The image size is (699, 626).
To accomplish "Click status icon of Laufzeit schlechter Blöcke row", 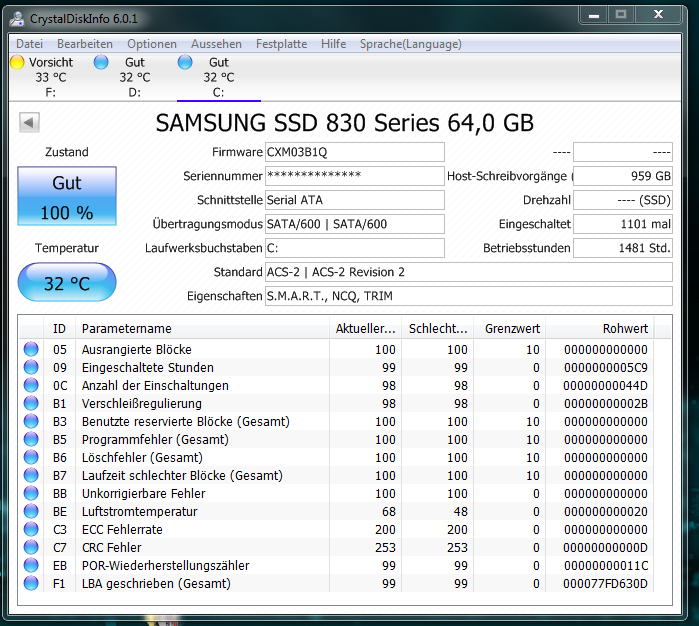I will (x=31, y=475).
